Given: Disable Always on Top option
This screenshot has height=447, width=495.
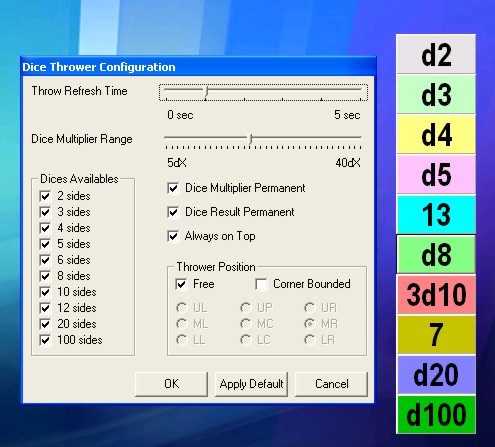Looking at the screenshot, I should click(x=173, y=236).
